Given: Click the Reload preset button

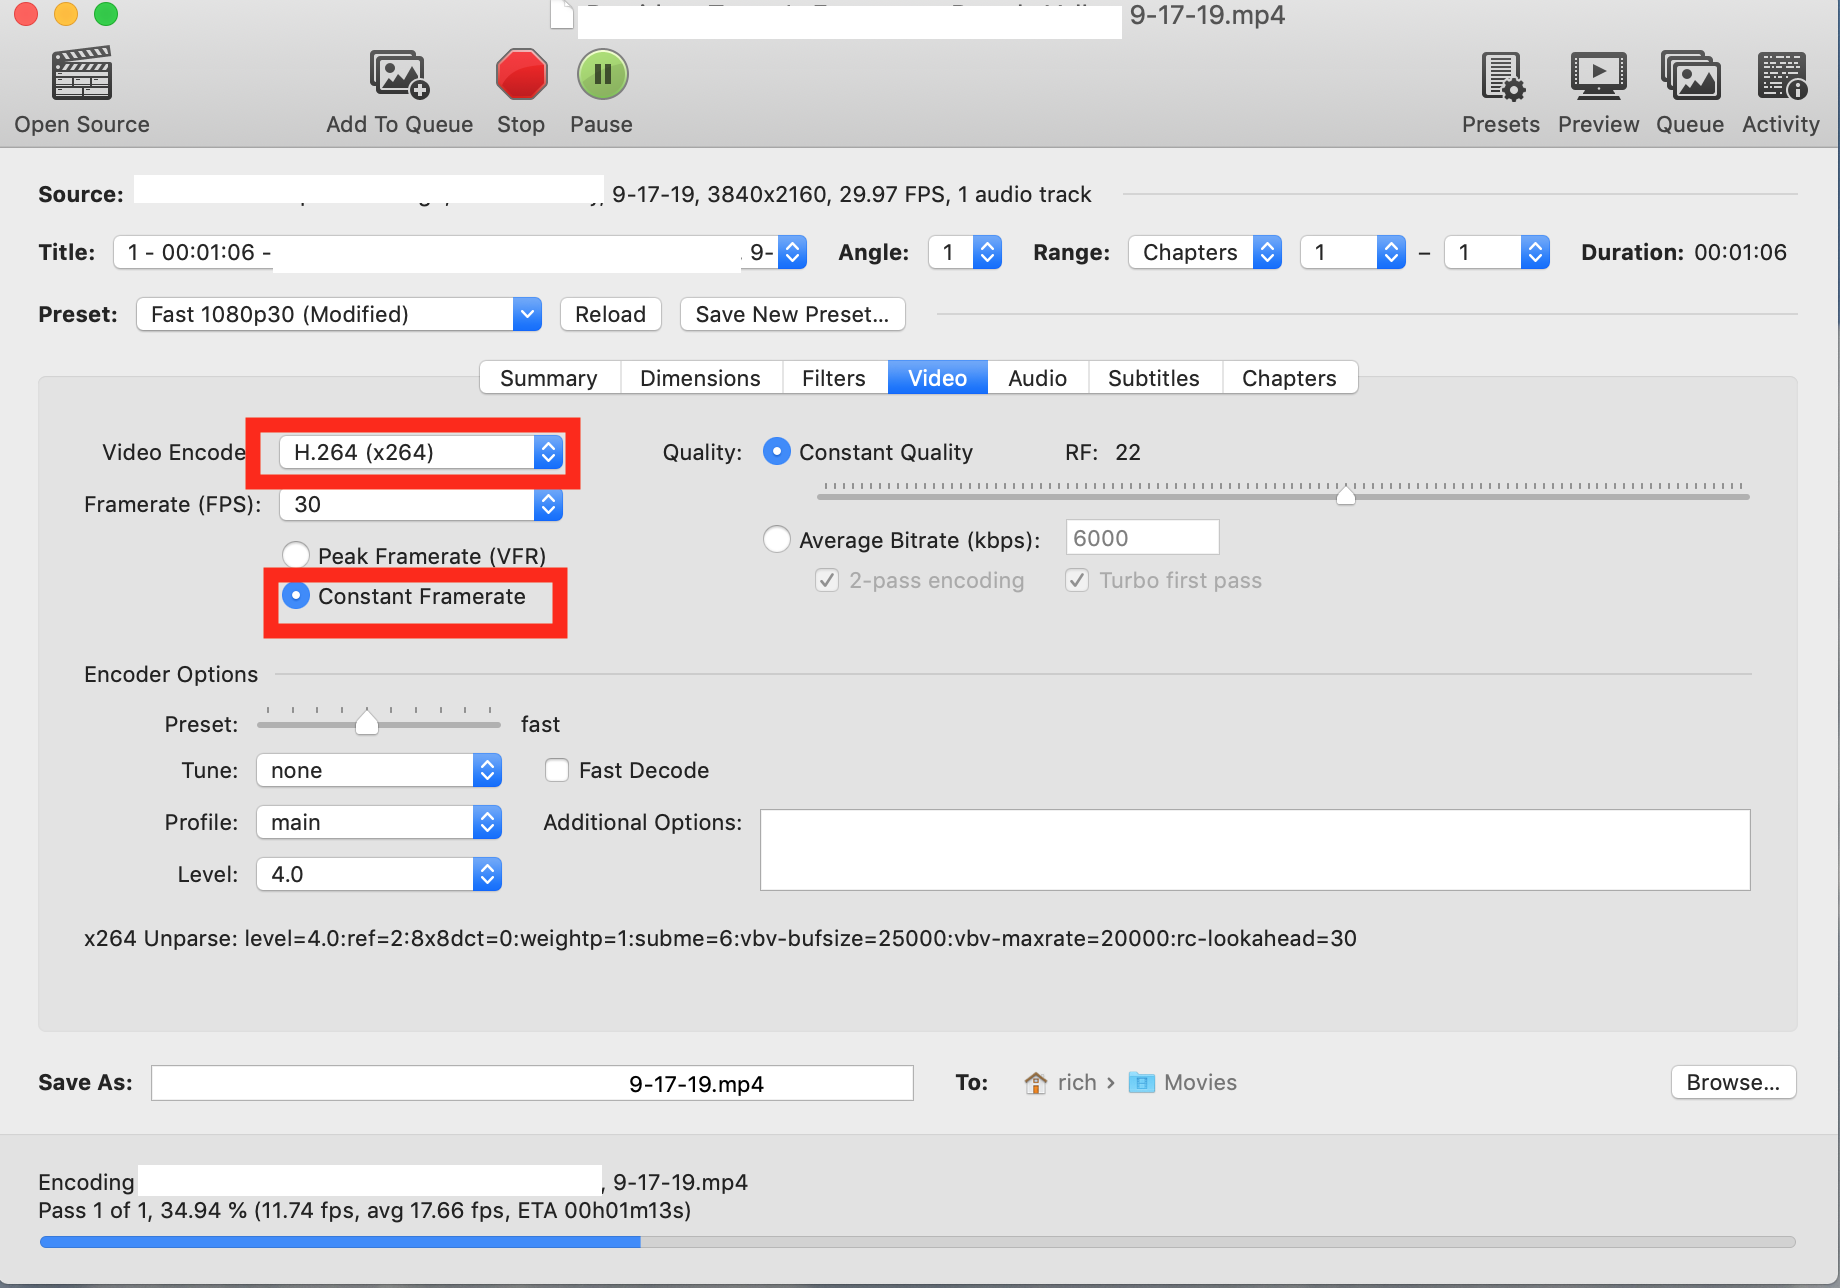Looking at the screenshot, I should (611, 314).
